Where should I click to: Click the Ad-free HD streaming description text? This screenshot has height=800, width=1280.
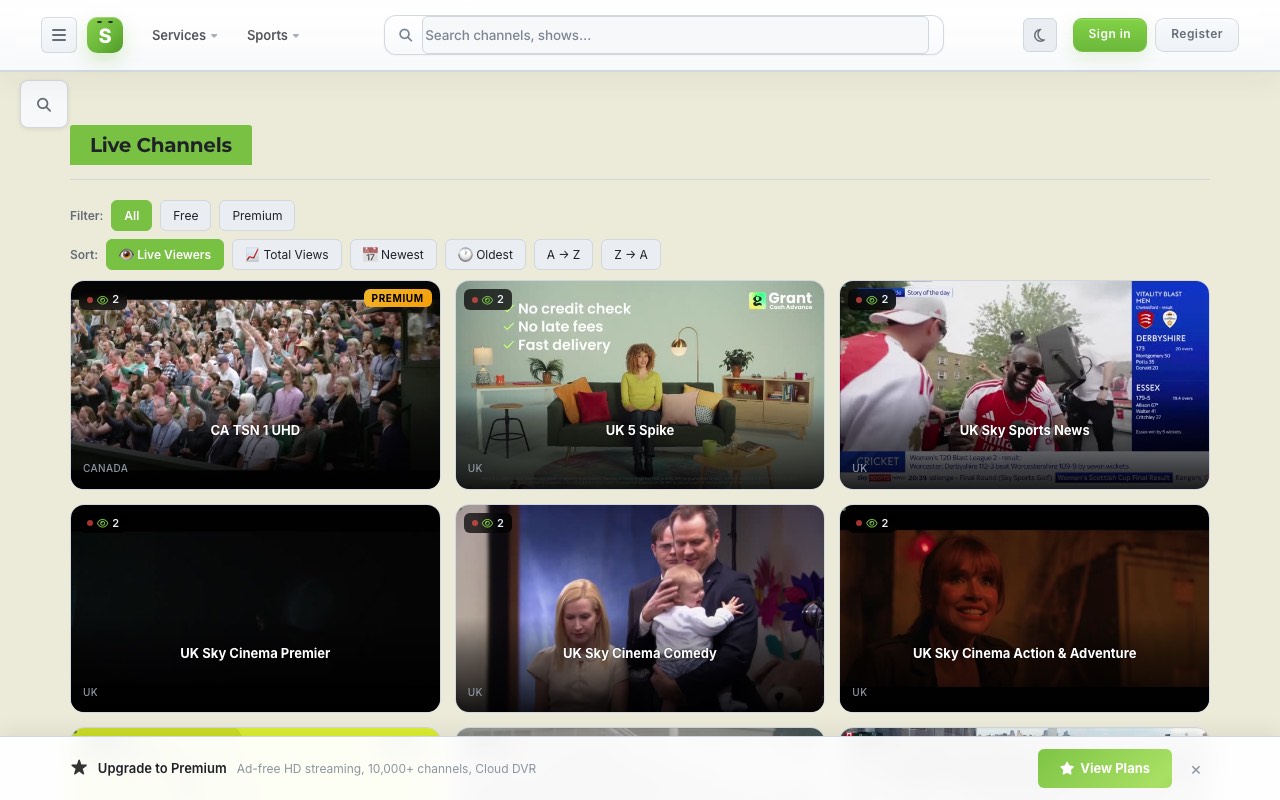coord(386,769)
